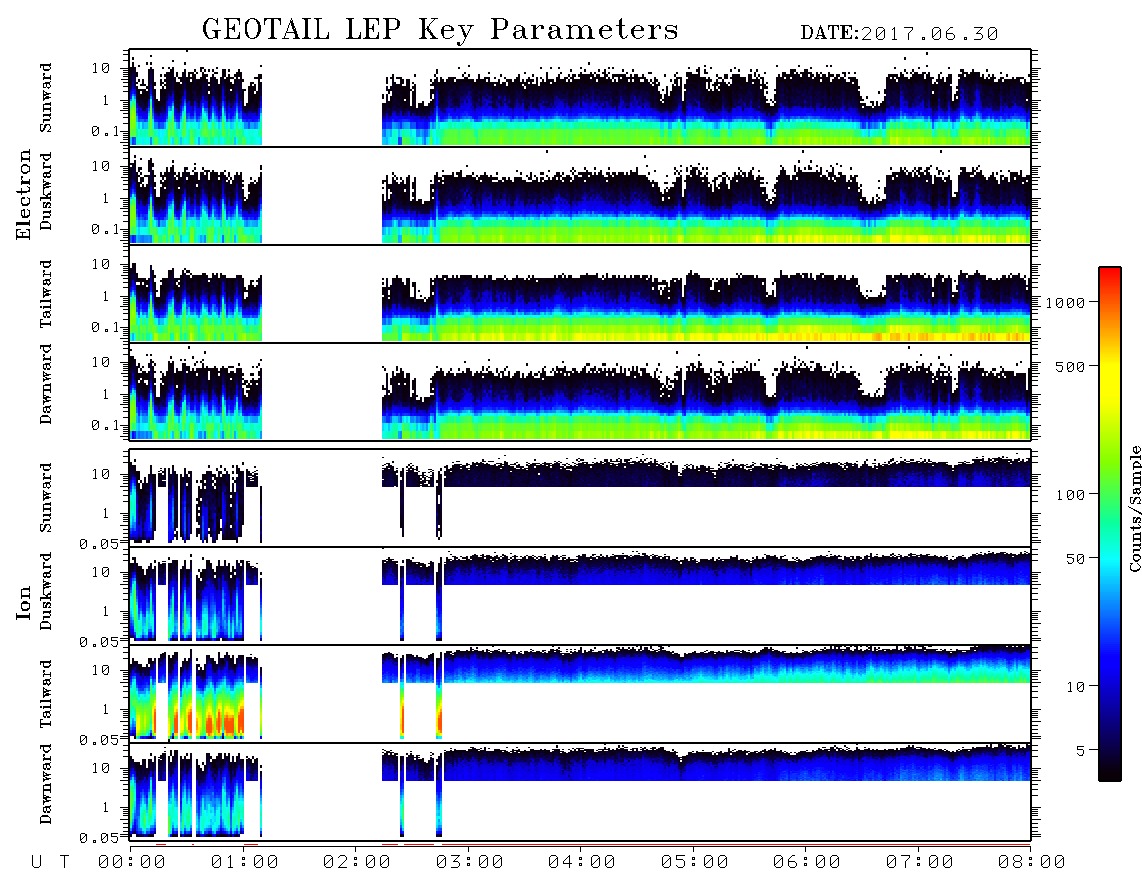Click inside the Ion Dawnward spectrogram panel
The width and height of the screenshot is (1142, 880).
click(x=580, y=792)
